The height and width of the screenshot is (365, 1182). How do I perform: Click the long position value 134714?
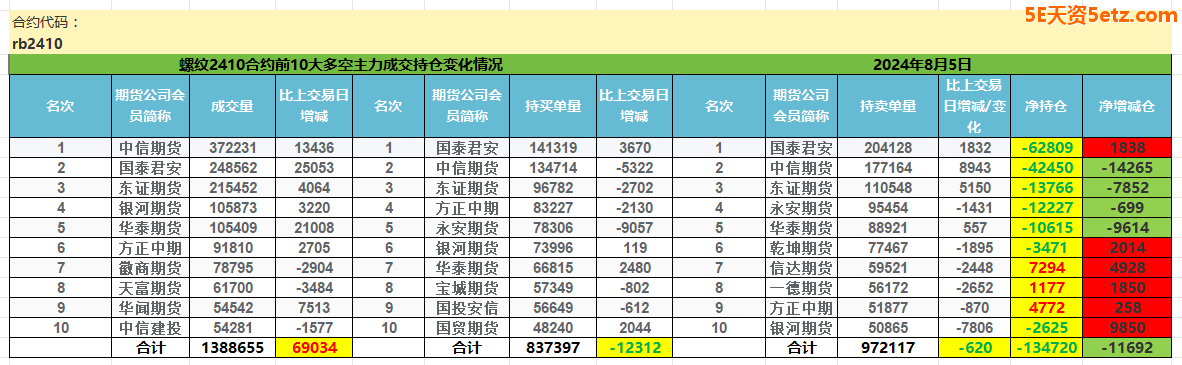[553, 166]
